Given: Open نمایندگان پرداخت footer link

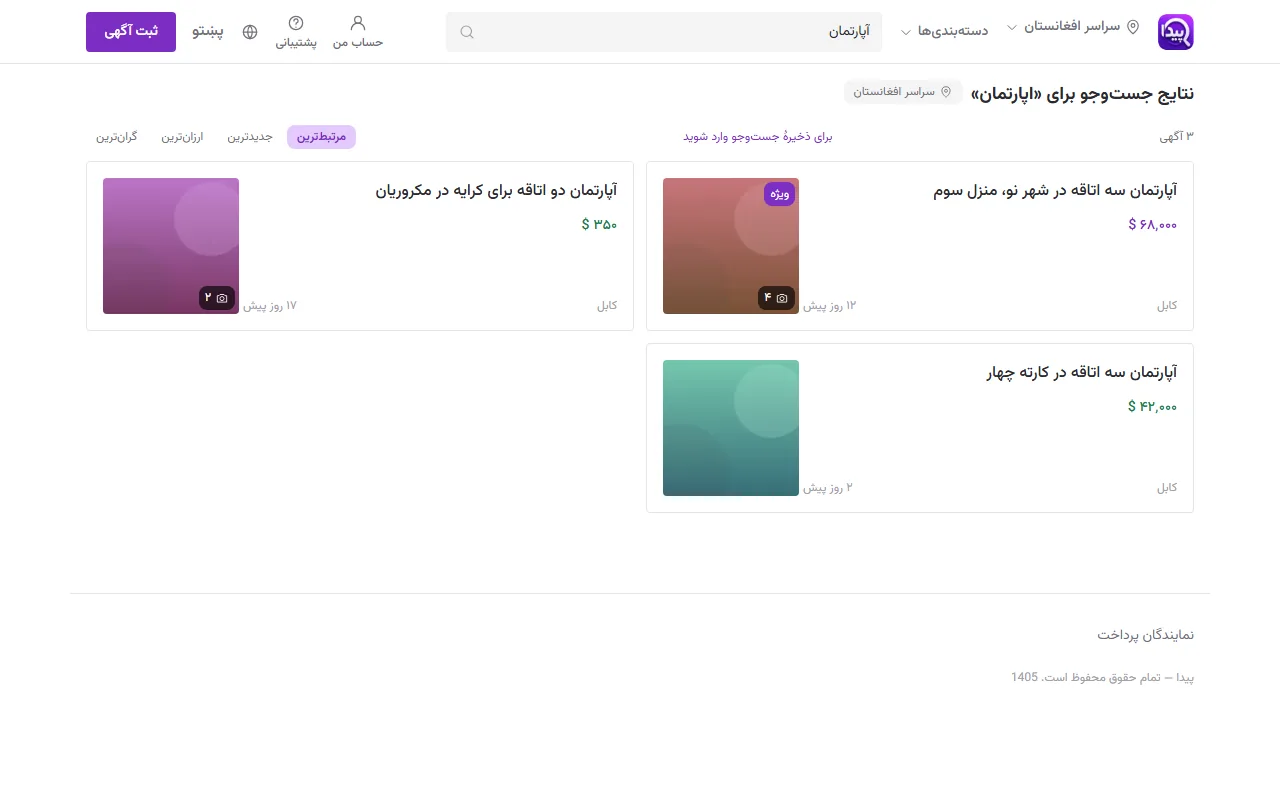Looking at the screenshot, I should (1145, 635).
